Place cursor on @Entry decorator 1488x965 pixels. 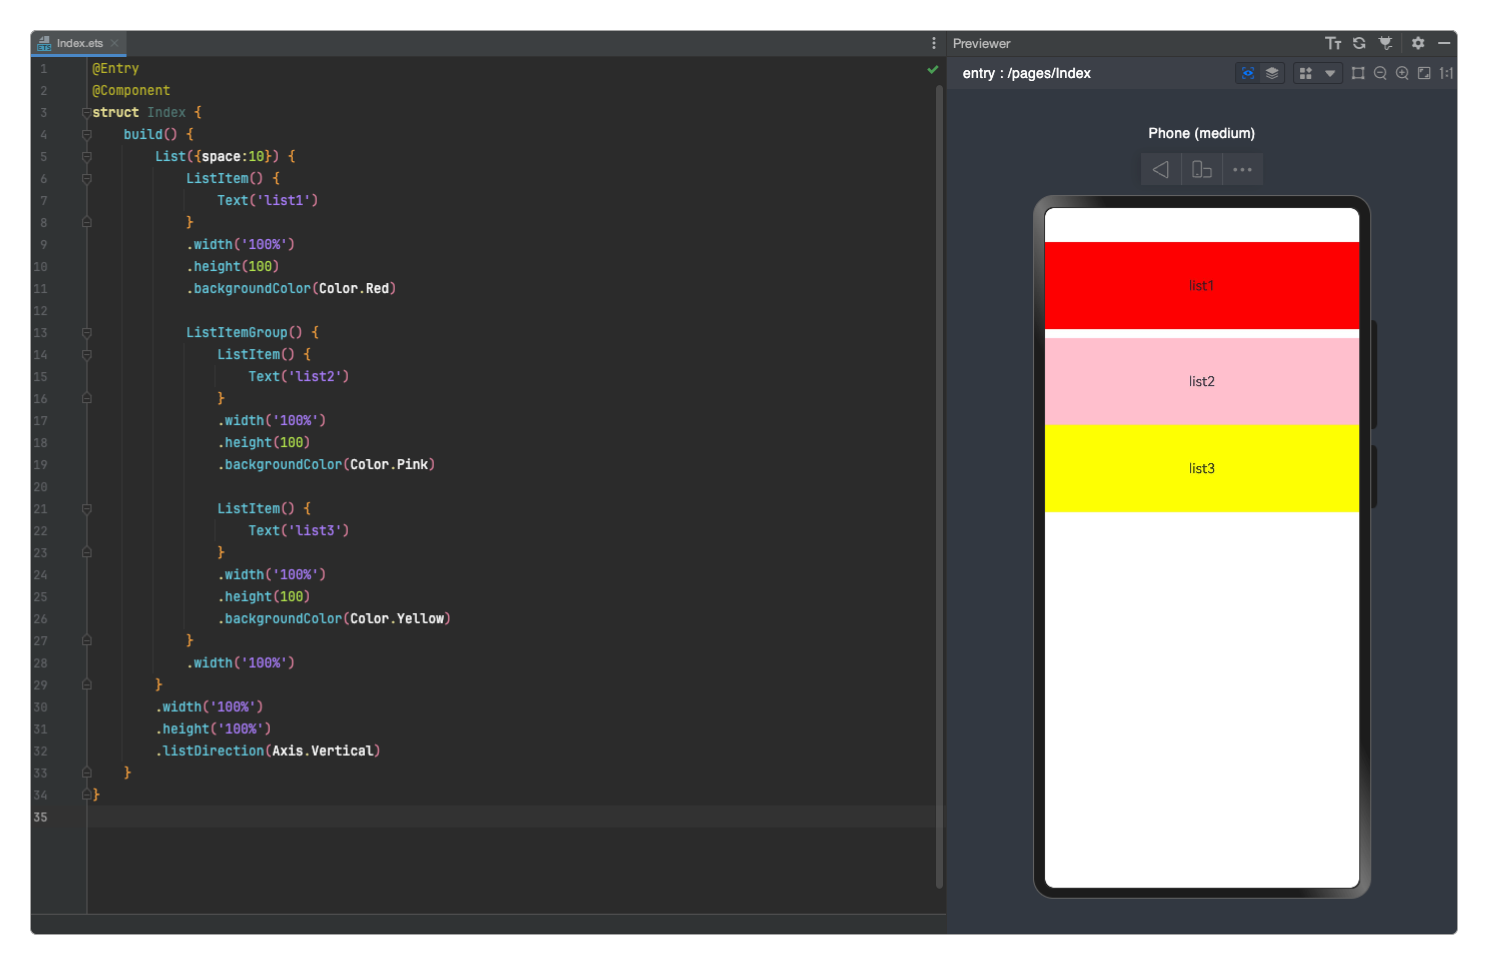point(115,69)
